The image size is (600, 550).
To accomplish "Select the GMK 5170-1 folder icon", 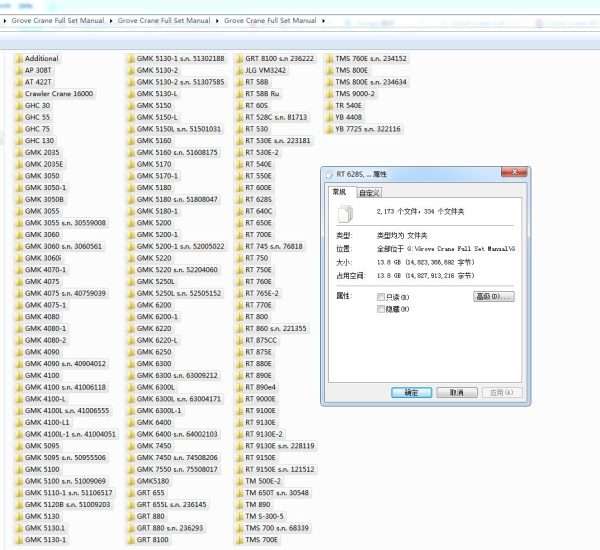I will 131,176.
